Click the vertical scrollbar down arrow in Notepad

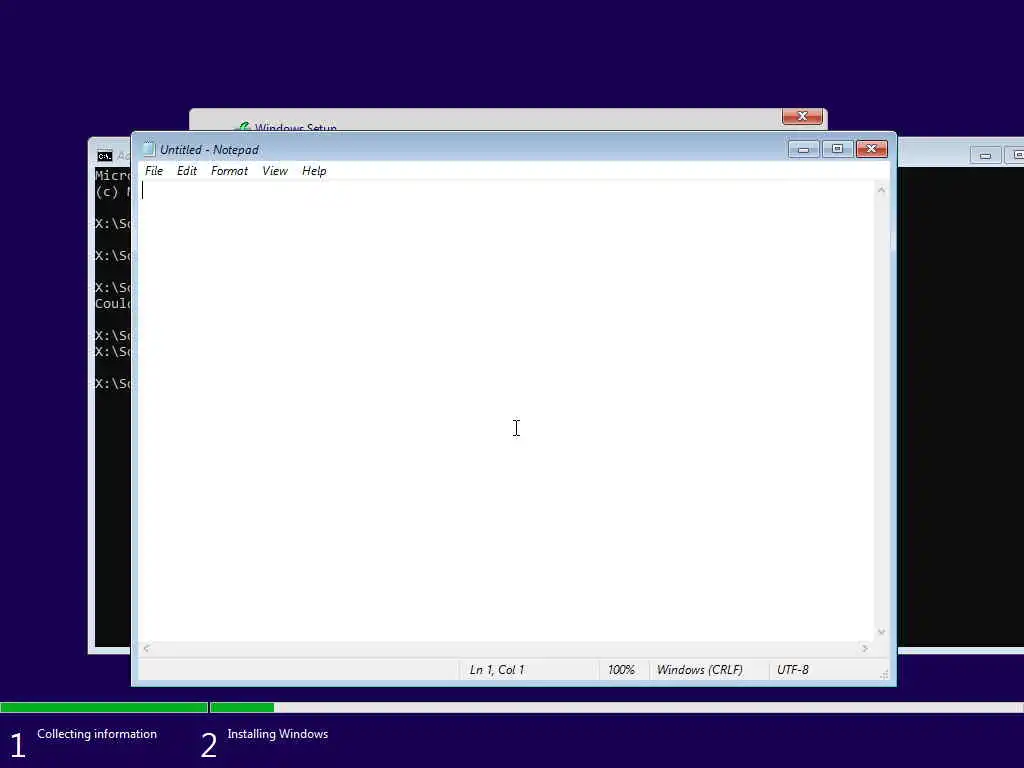(882, 632)
